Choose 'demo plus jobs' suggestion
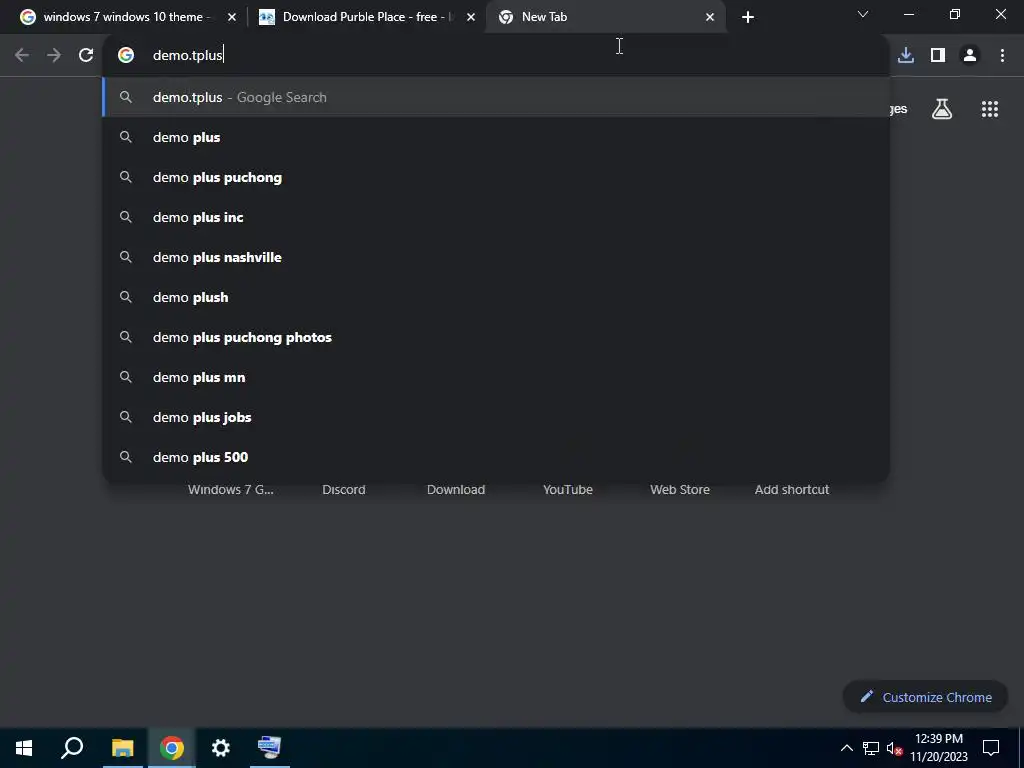Image resolution: width=1024 pixels, height=768 pixels. [496, 417]
